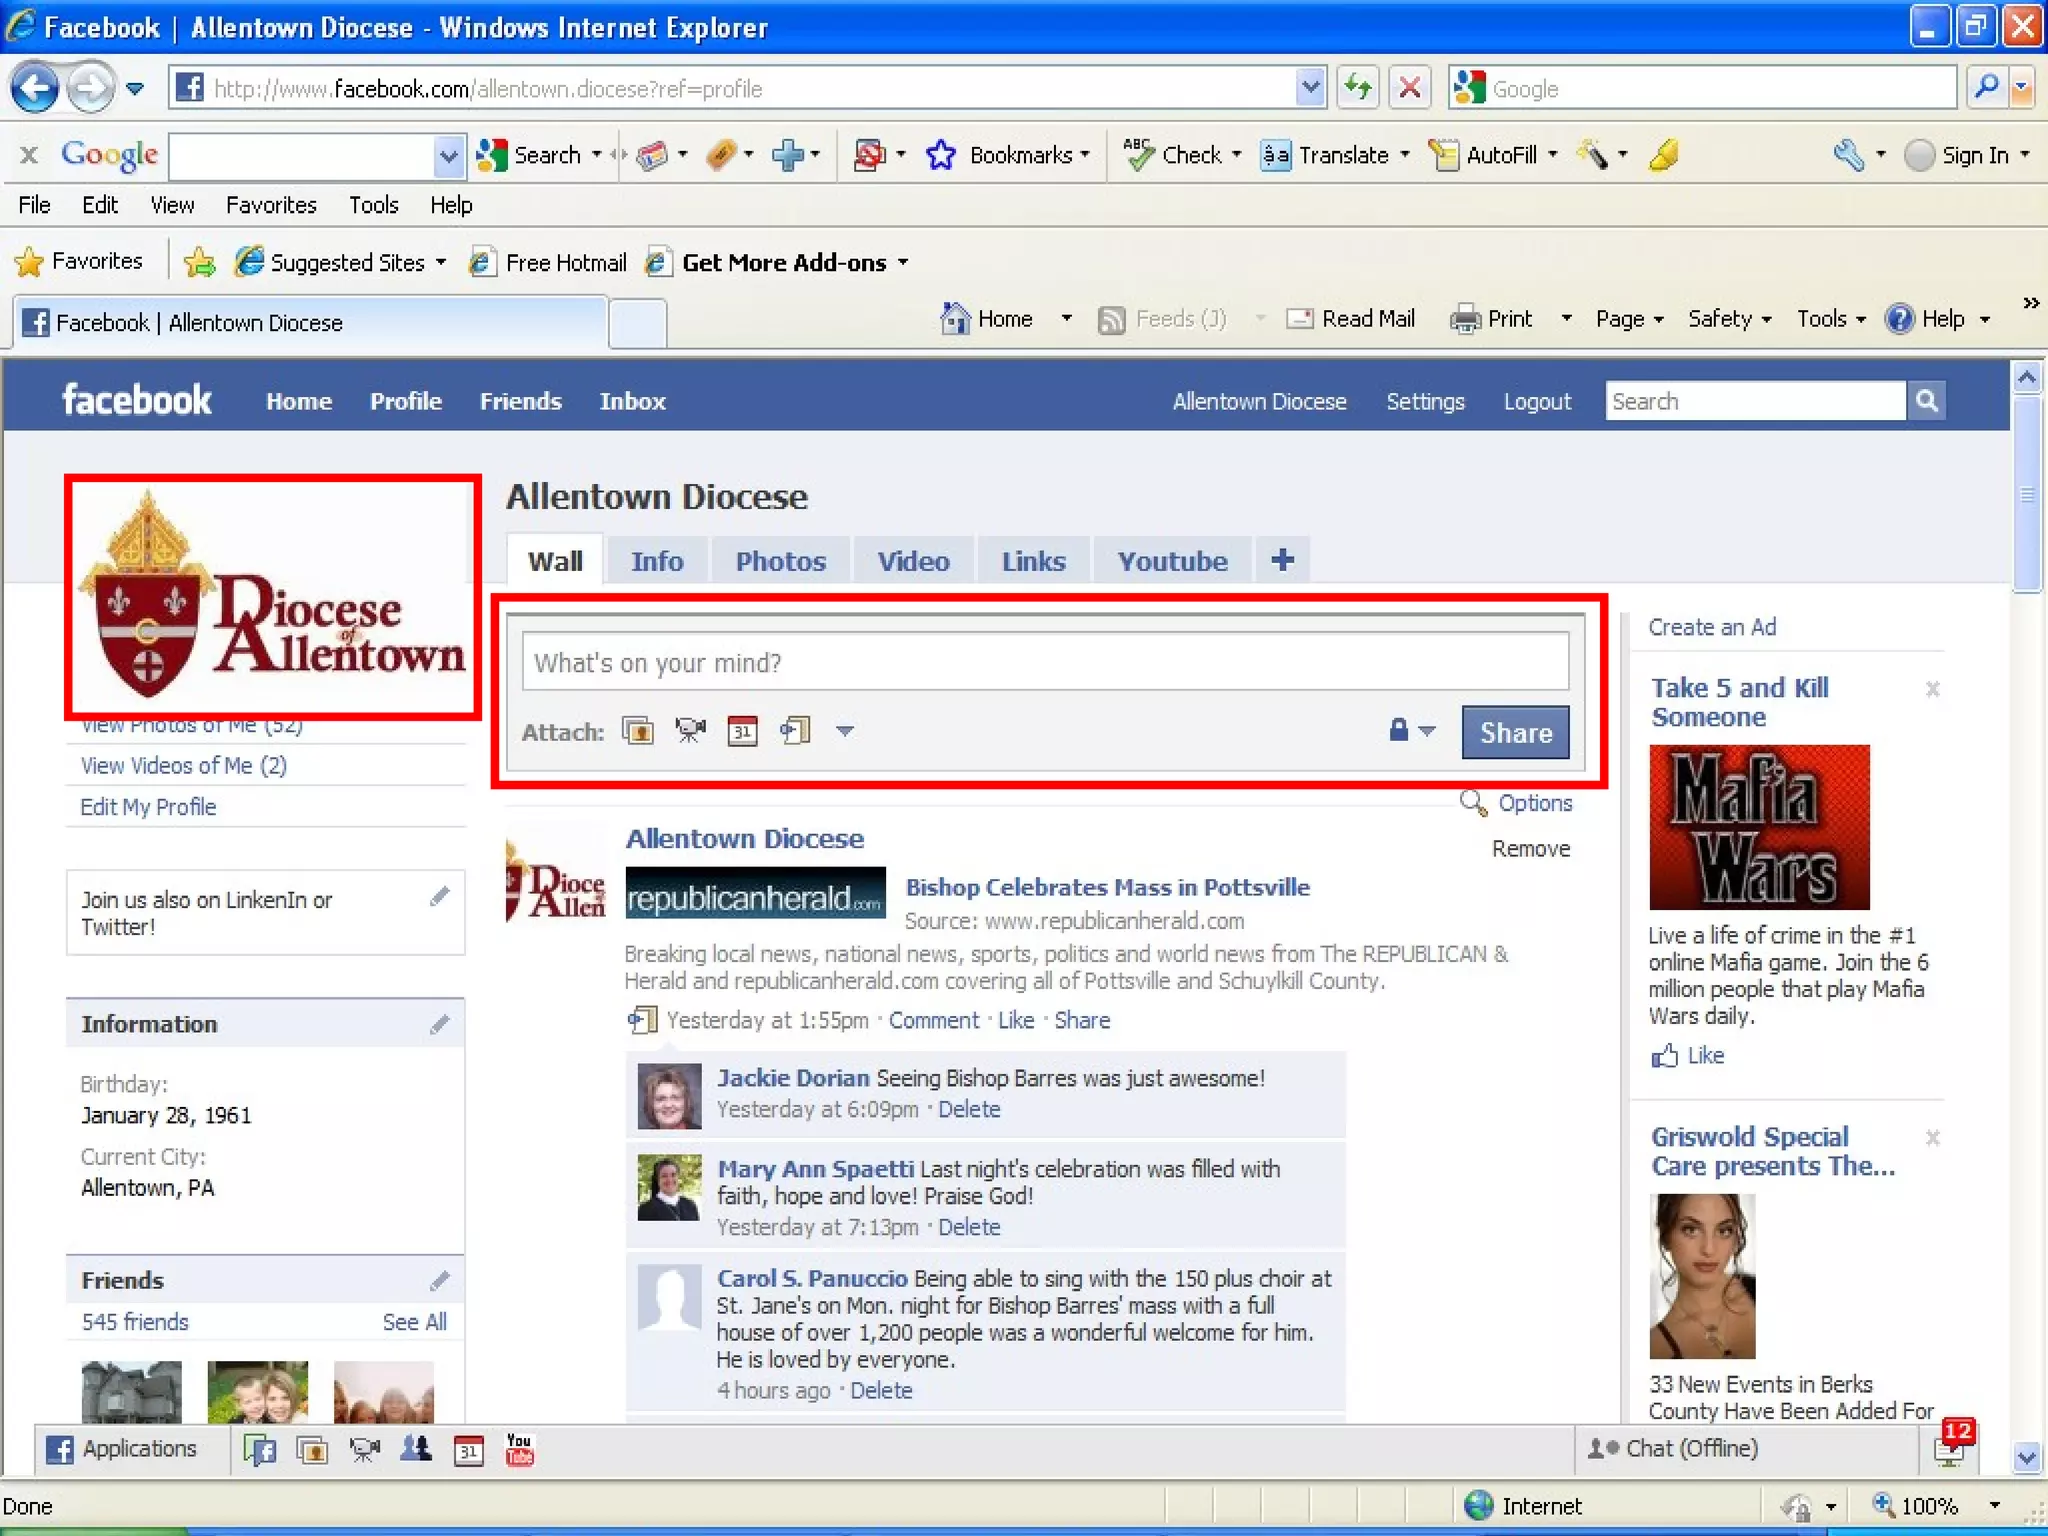Image resolution: width=2048 pixels, height=1536 pixels.
Task: Open notifications icon showing 12 alerts
Action: 1949,1446
